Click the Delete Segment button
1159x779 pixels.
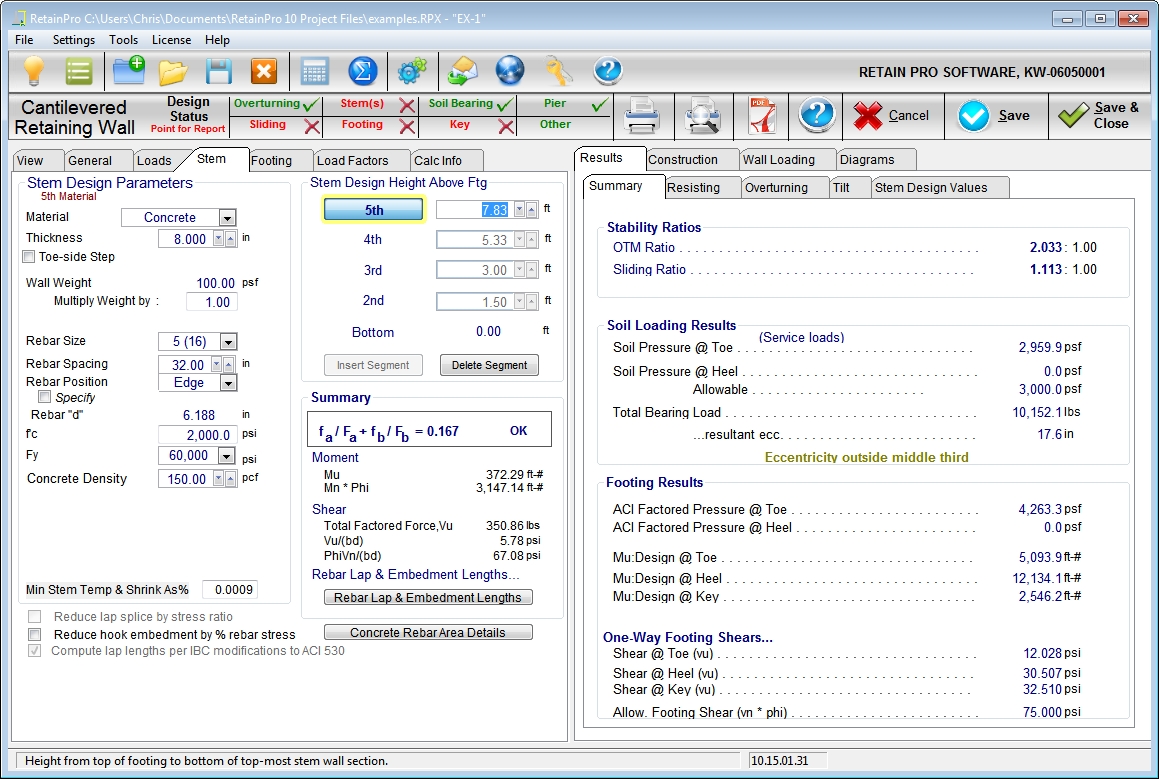(x=489, y=365)
